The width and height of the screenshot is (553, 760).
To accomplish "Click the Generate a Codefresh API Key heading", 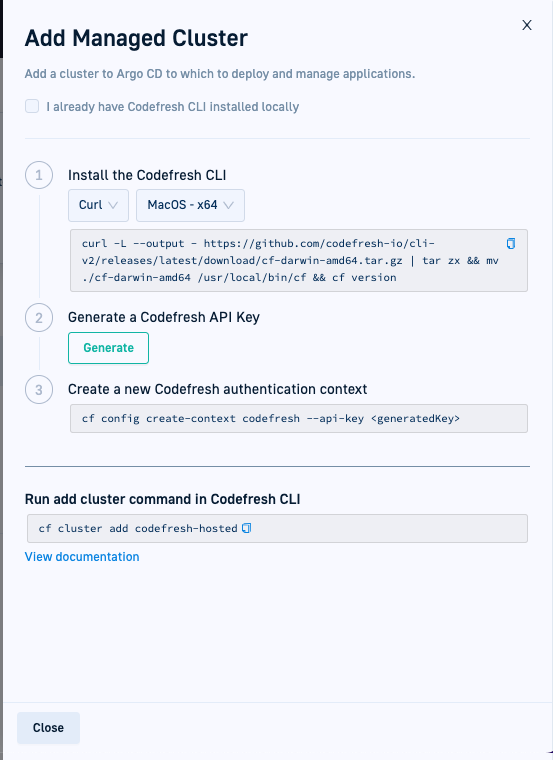I will pyautogui.click(x=164, y=317).
